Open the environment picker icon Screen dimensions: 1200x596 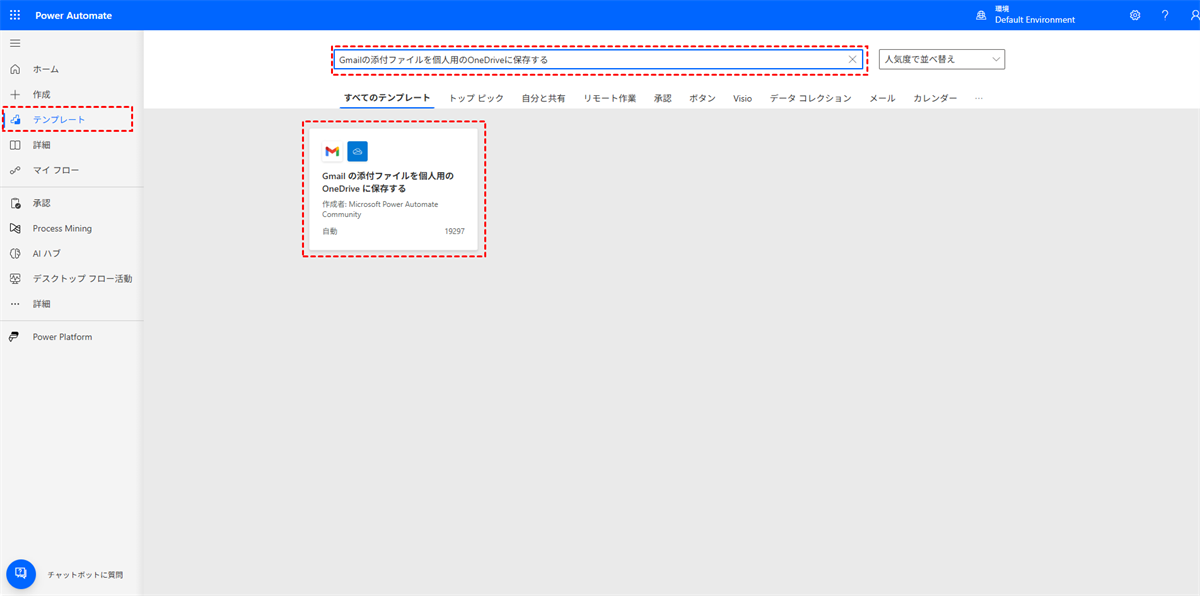(981, 16)
